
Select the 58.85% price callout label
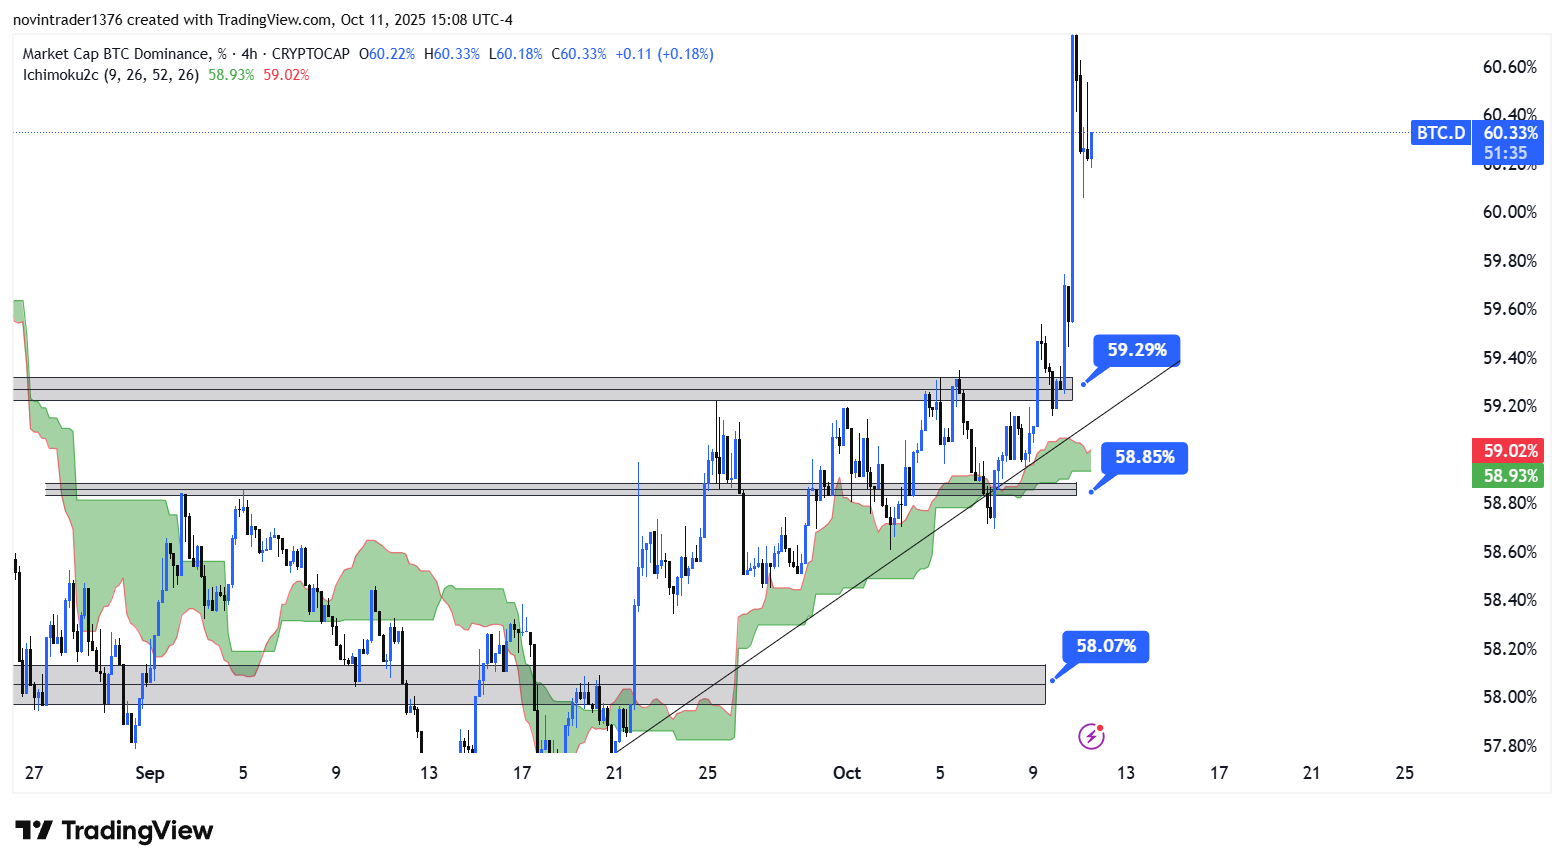pos(1144,457)
